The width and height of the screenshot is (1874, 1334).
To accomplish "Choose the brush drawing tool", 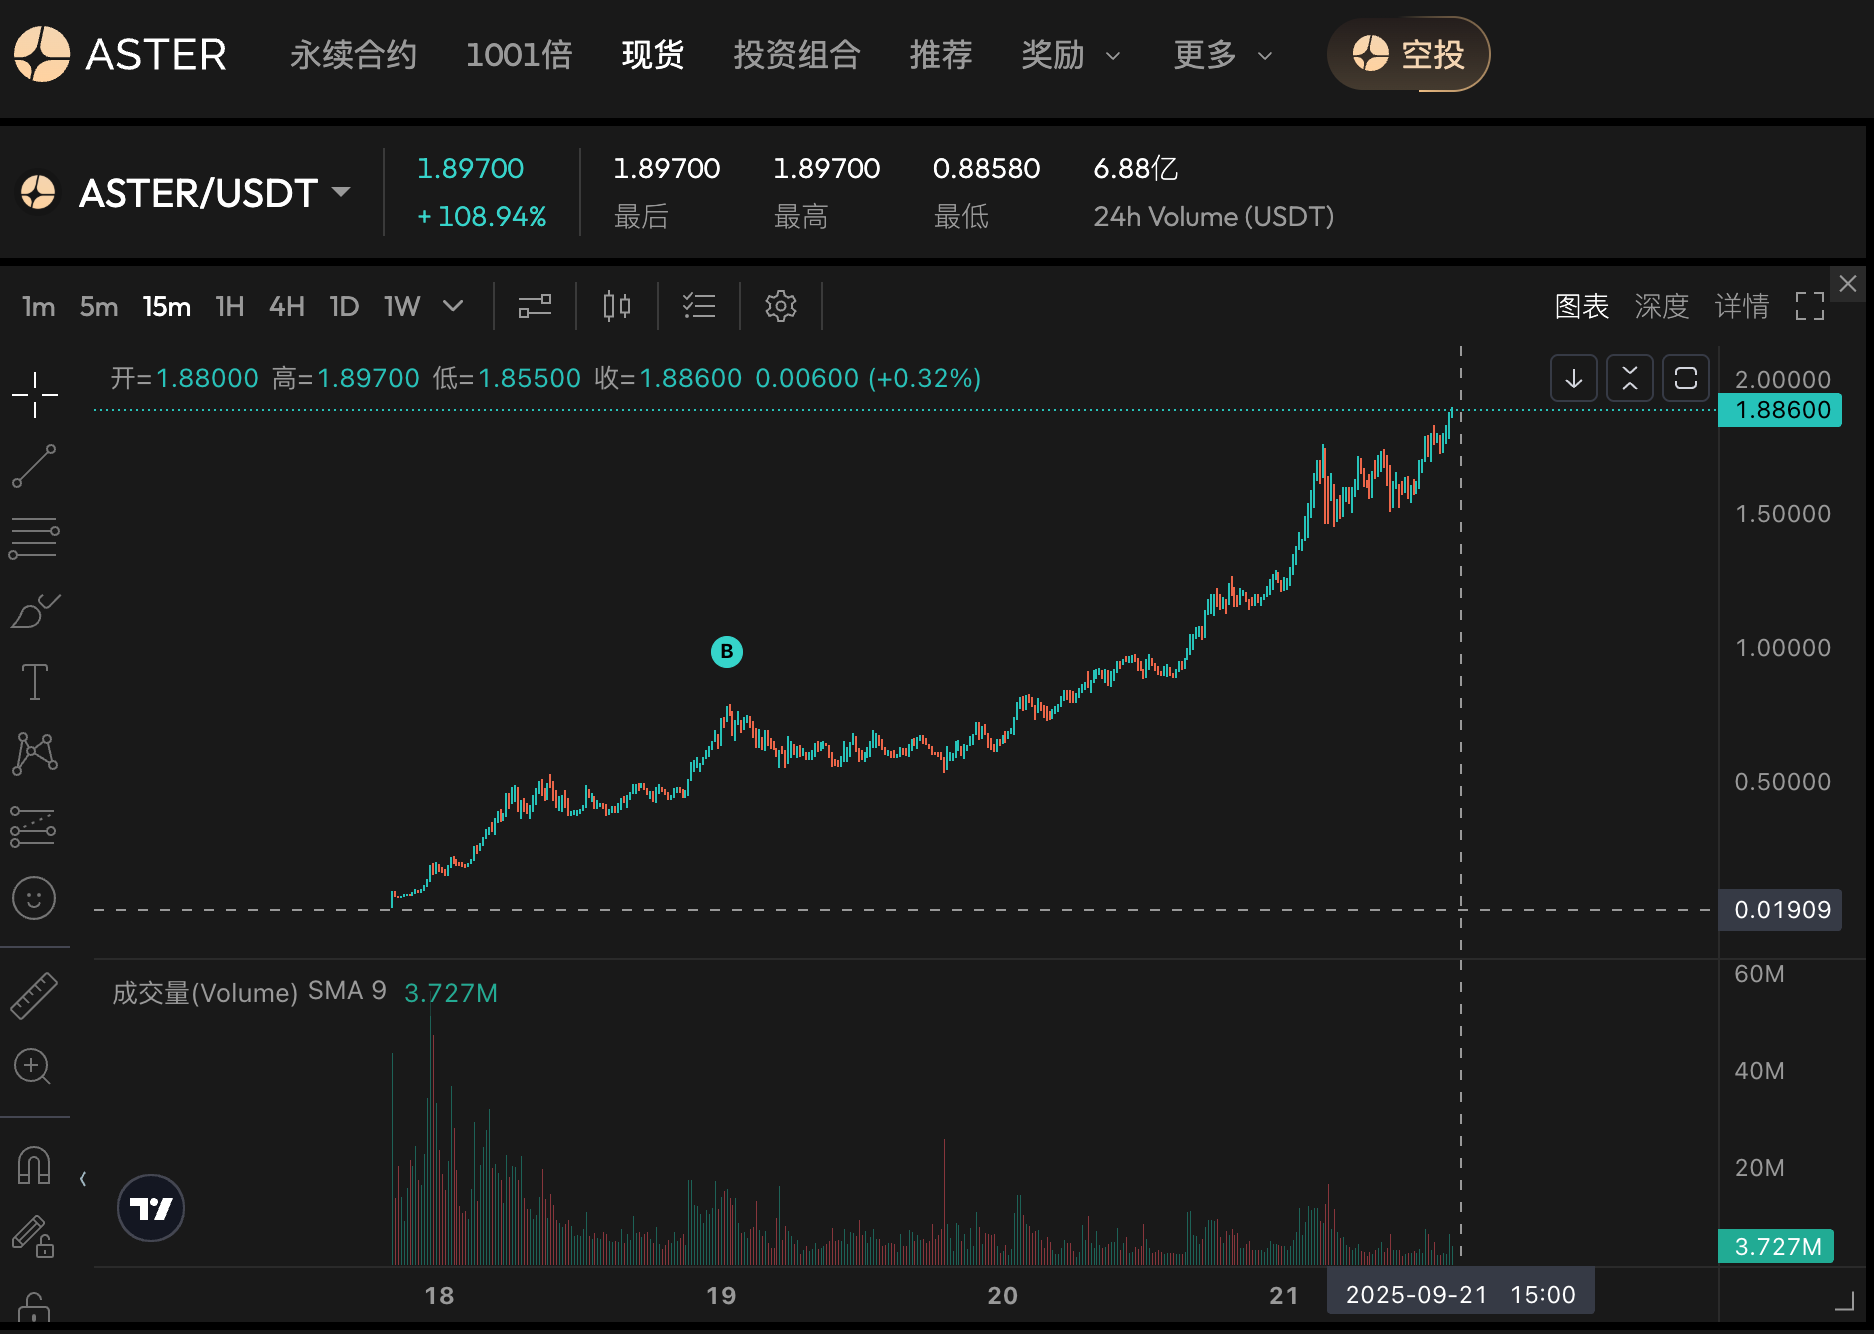I will tap(34, 611).
